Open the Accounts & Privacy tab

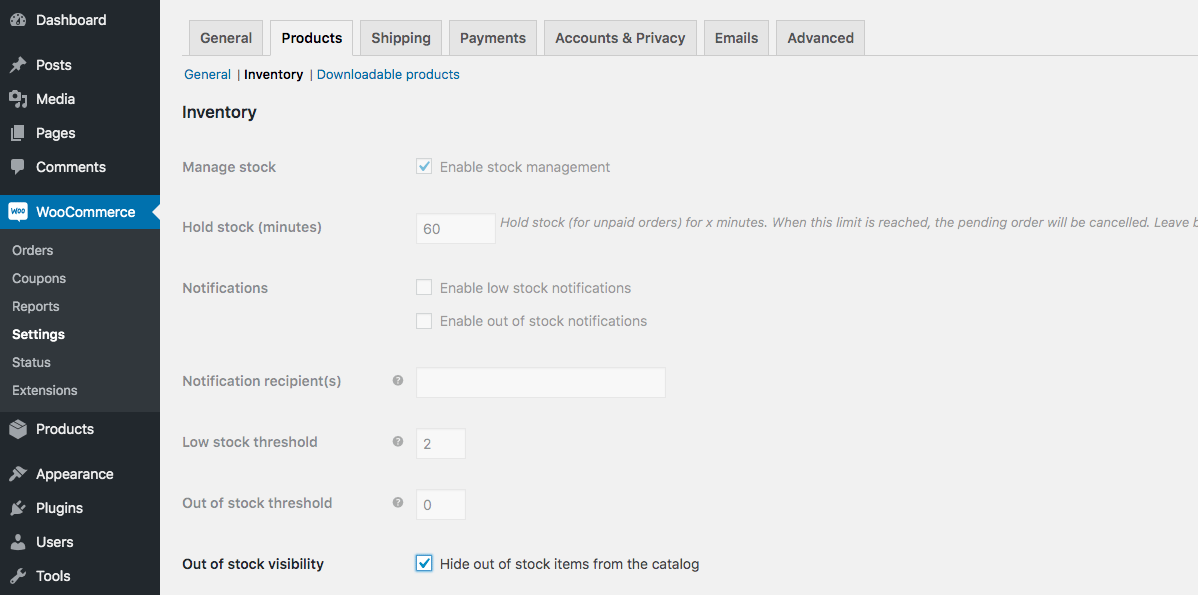tap(620, 38)
